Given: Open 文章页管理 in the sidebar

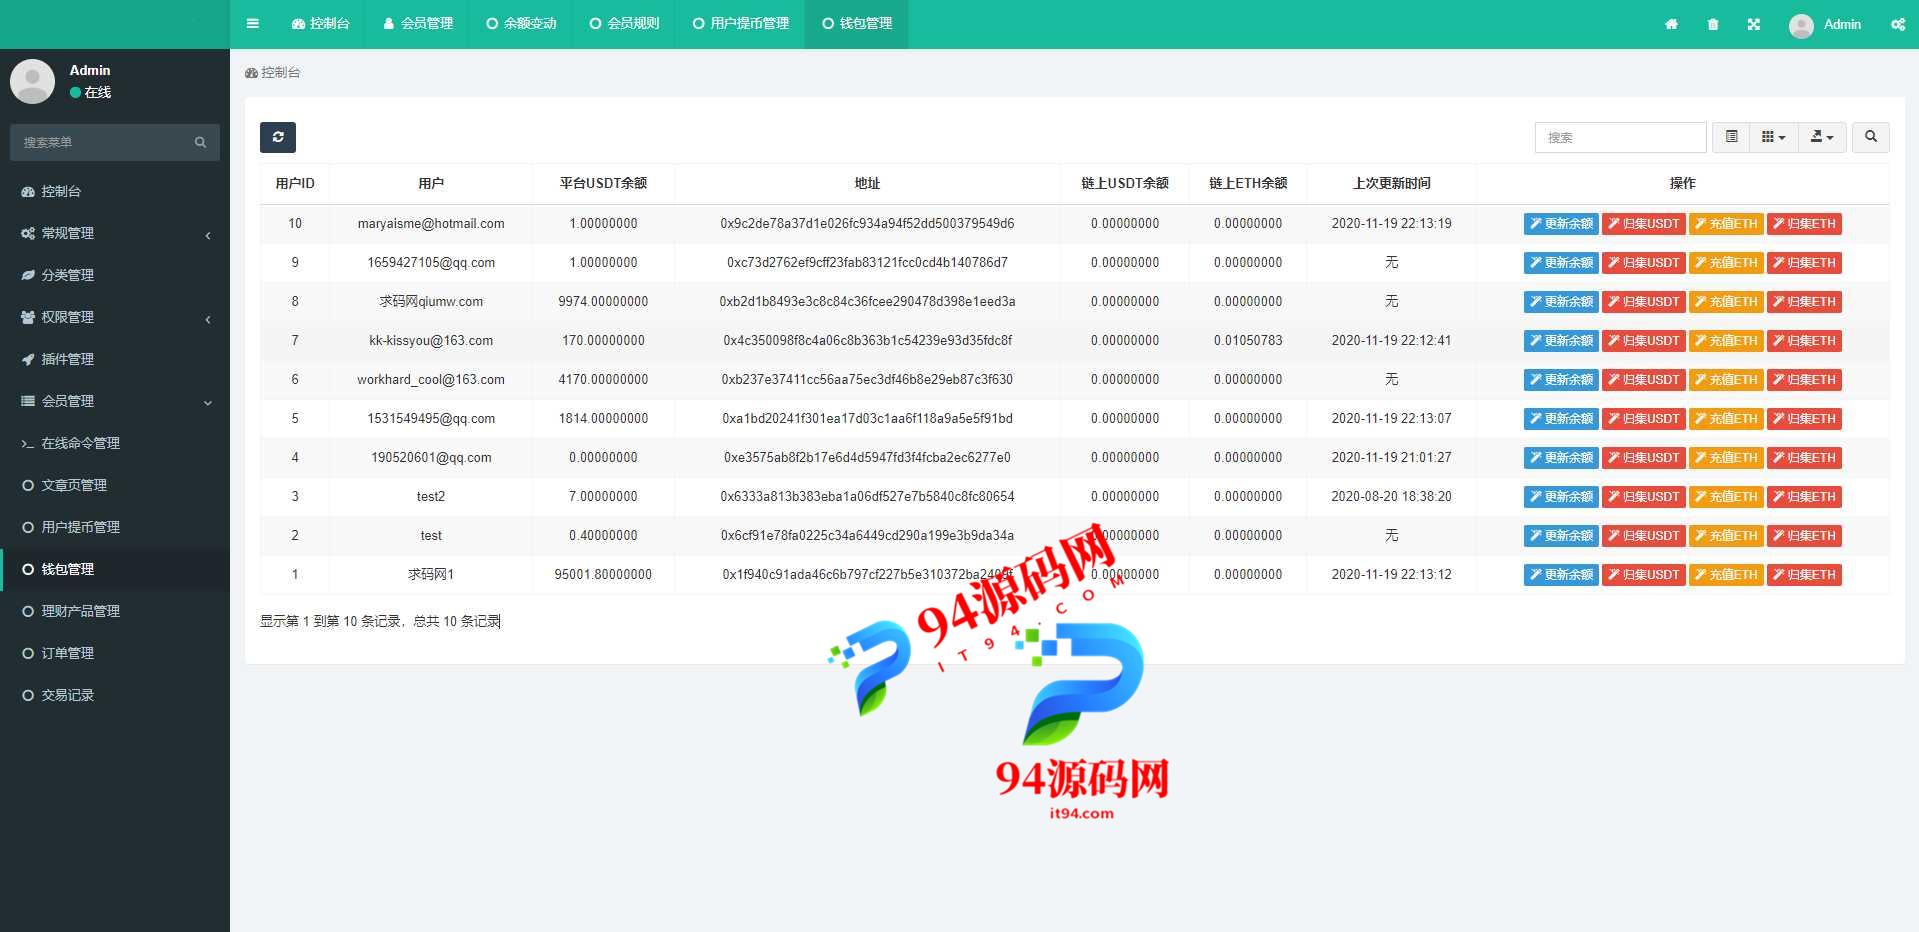Looking at the screenshot, I should [x=115, y=485].
